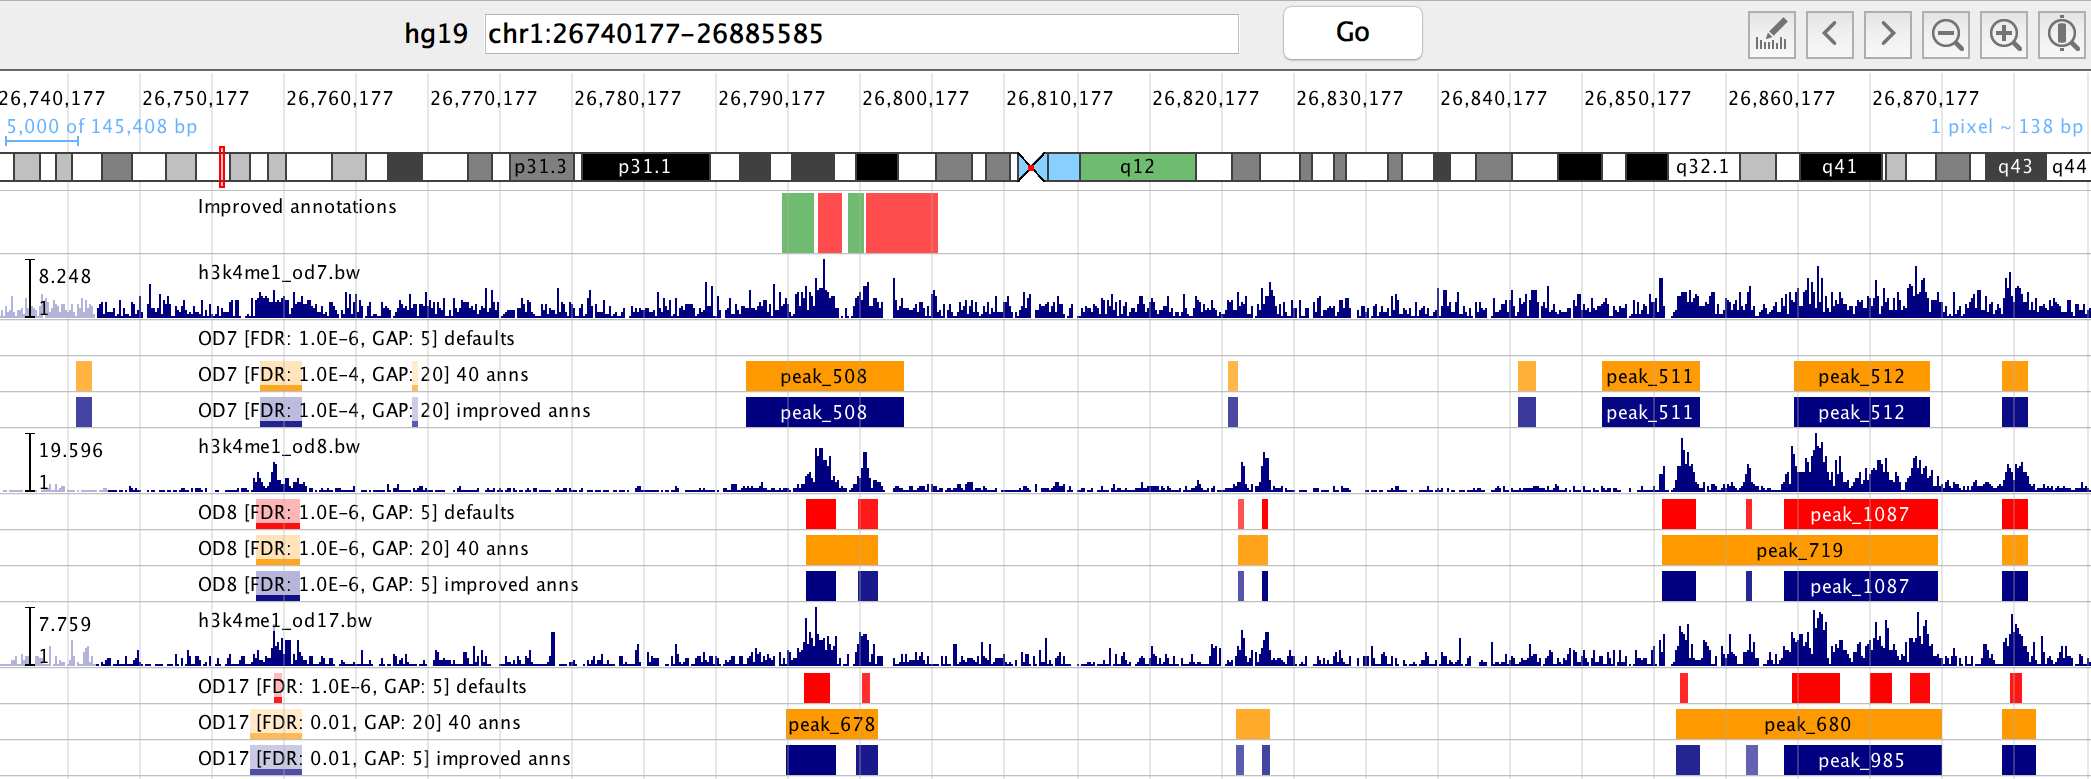
Task: Select the q41 band on ideogram
Action: click(x=1839, y=167)
